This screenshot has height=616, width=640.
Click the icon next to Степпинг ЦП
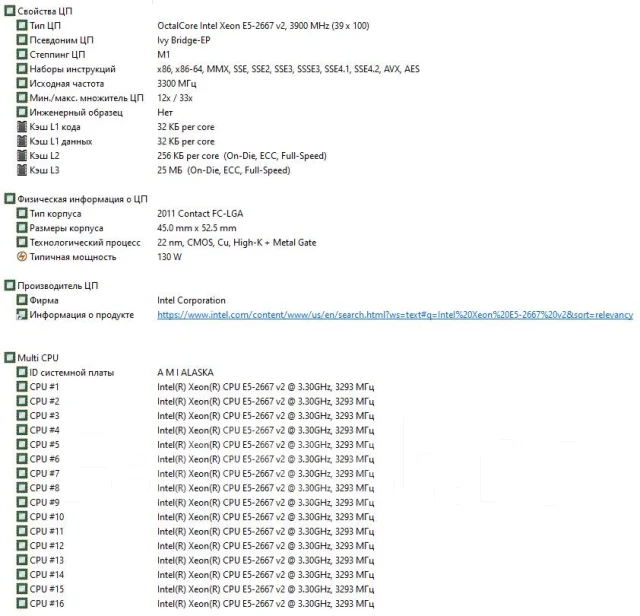(22, 54)
